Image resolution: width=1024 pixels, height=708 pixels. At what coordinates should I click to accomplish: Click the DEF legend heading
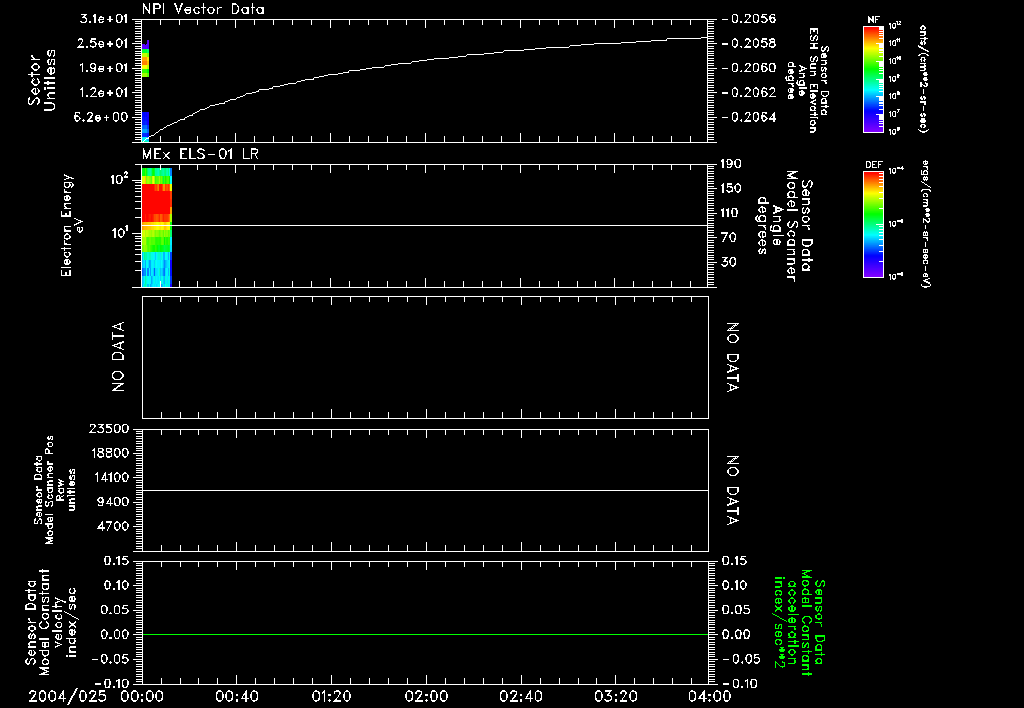coord(873,165)
